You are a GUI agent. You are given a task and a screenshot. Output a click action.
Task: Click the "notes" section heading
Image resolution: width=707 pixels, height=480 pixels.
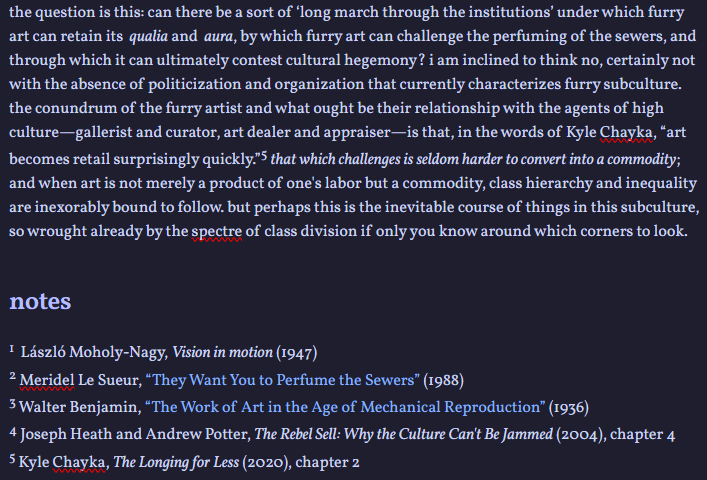(40, 301)
